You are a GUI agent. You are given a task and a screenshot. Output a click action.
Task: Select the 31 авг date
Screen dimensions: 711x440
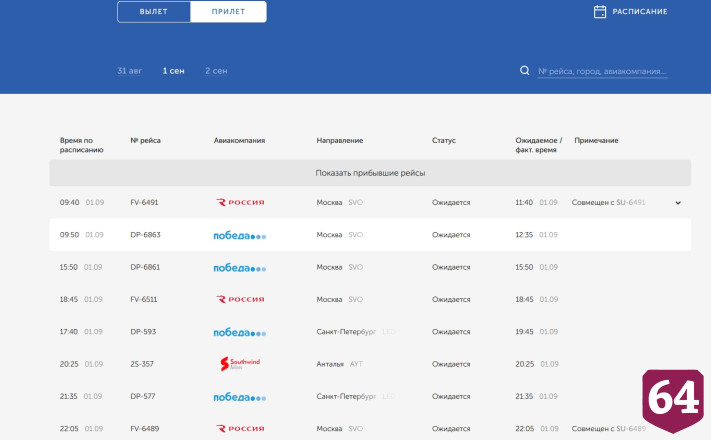[x=129, y=71]
